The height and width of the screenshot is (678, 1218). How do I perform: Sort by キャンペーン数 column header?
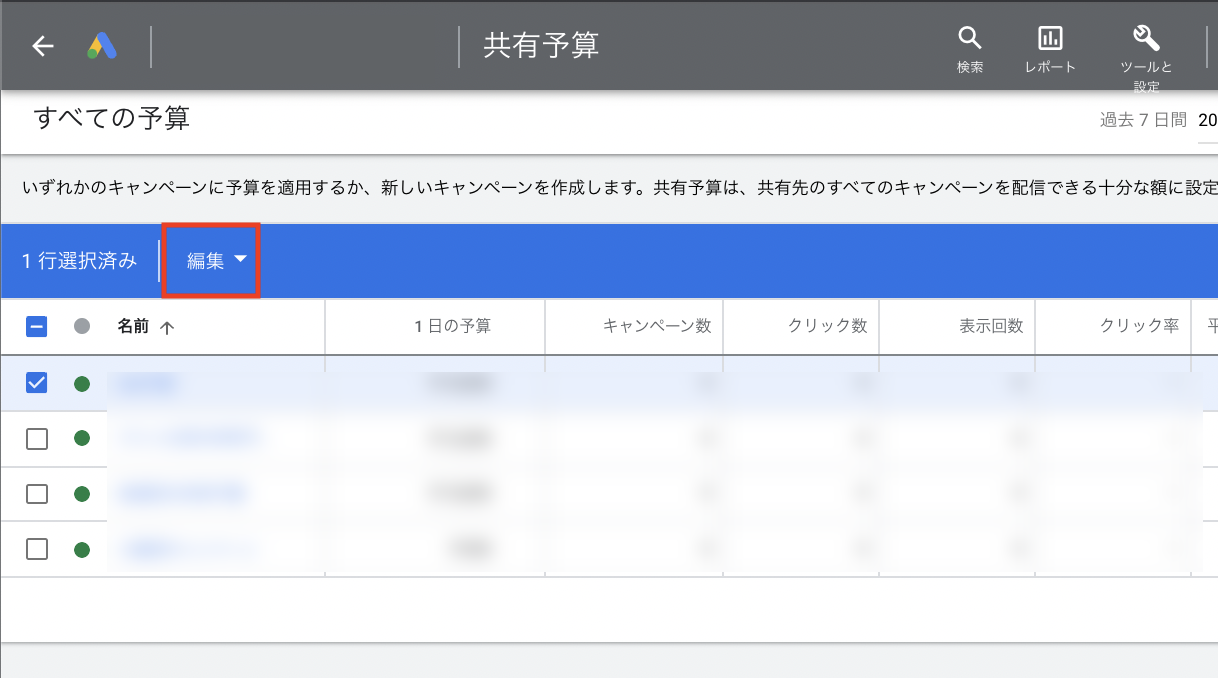(x=657, y=326)
